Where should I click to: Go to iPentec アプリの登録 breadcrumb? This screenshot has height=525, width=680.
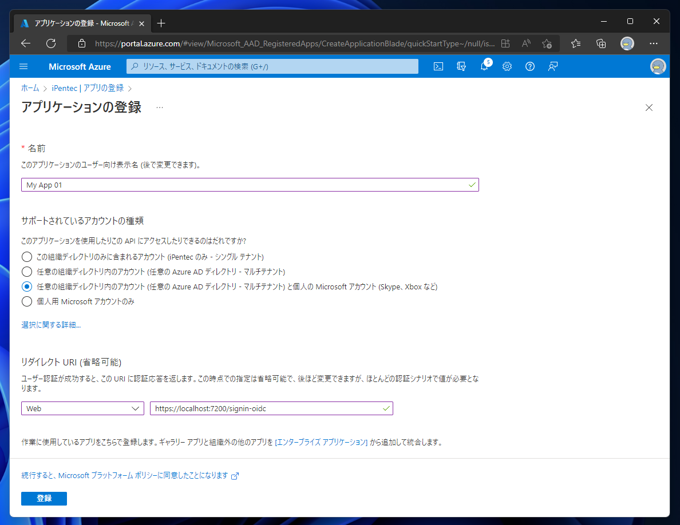click(x=88, y=88)
